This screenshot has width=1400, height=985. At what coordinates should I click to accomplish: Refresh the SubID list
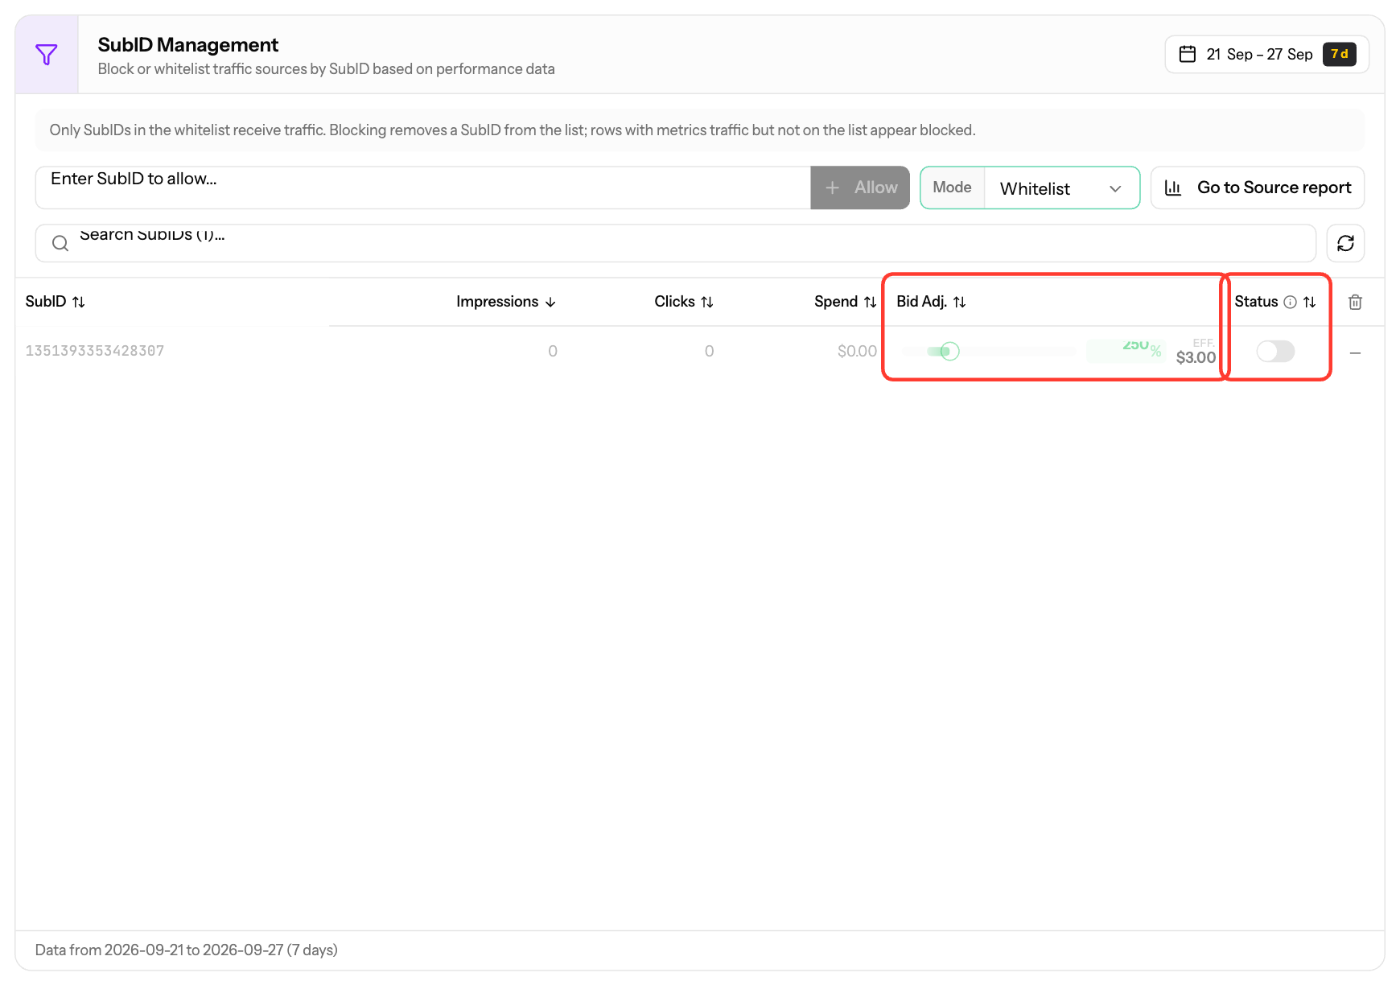pyautogui.click(x=1345, y=243)
